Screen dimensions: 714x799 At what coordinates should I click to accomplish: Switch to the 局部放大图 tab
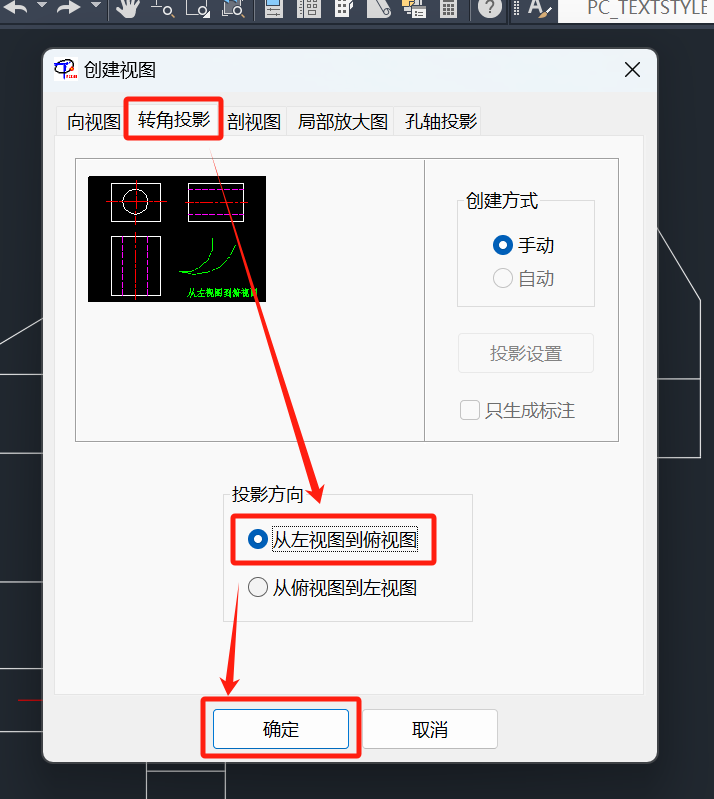coord(342,121)
